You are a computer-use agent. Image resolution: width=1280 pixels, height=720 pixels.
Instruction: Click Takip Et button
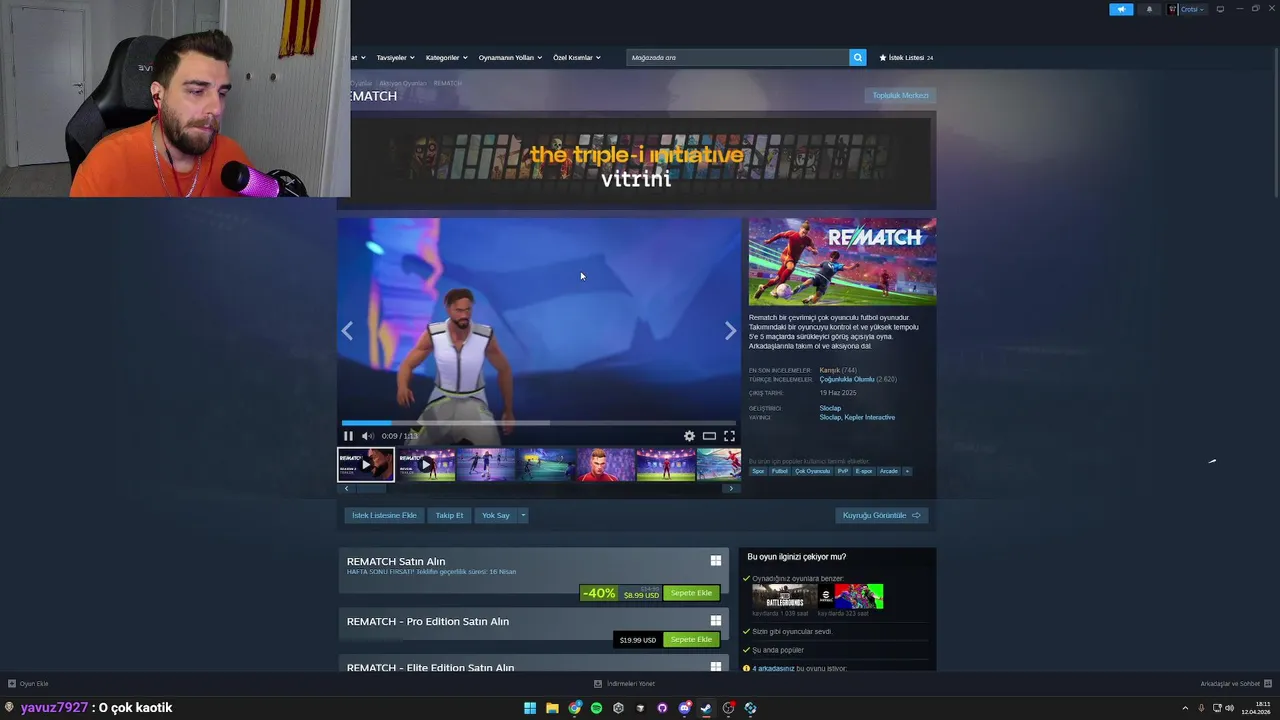point(449,515)
